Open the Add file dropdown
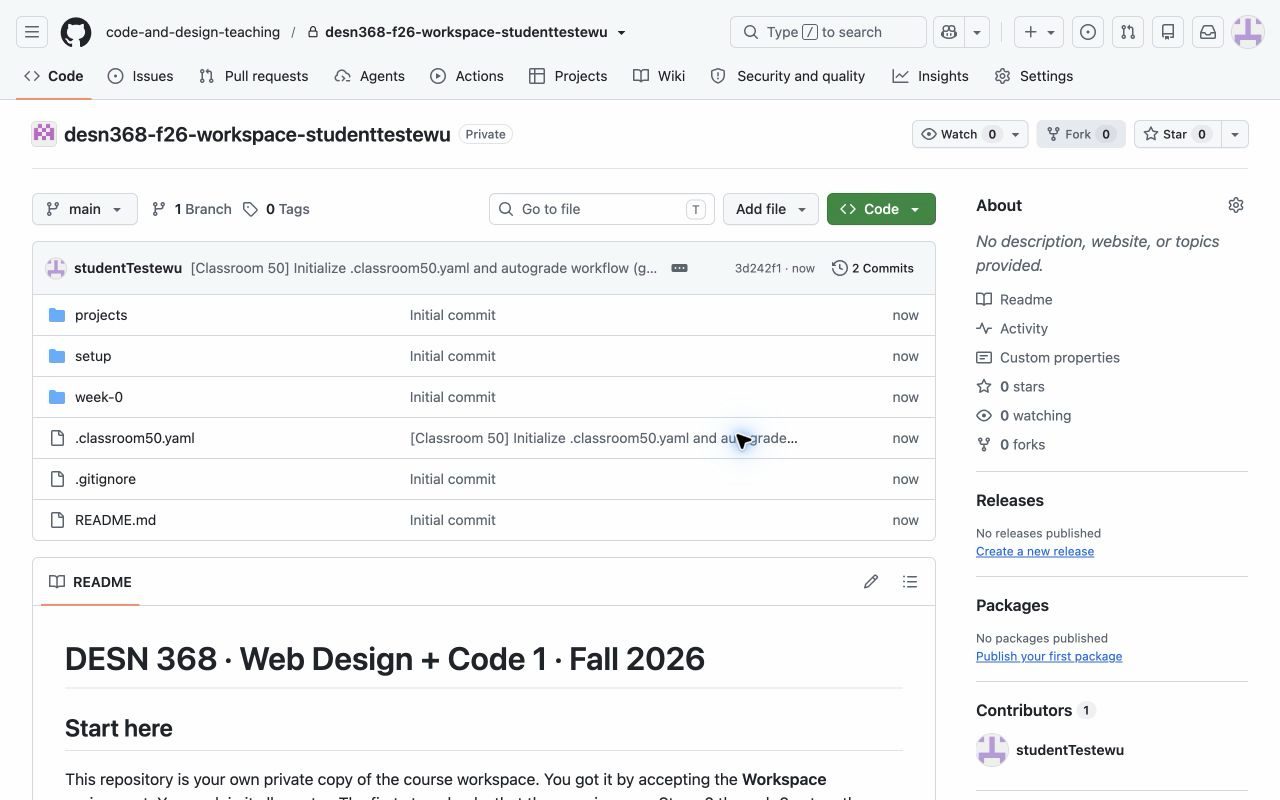Viewport: 1280px width, 800px height. pyautogui.click(x=771, y=209)
